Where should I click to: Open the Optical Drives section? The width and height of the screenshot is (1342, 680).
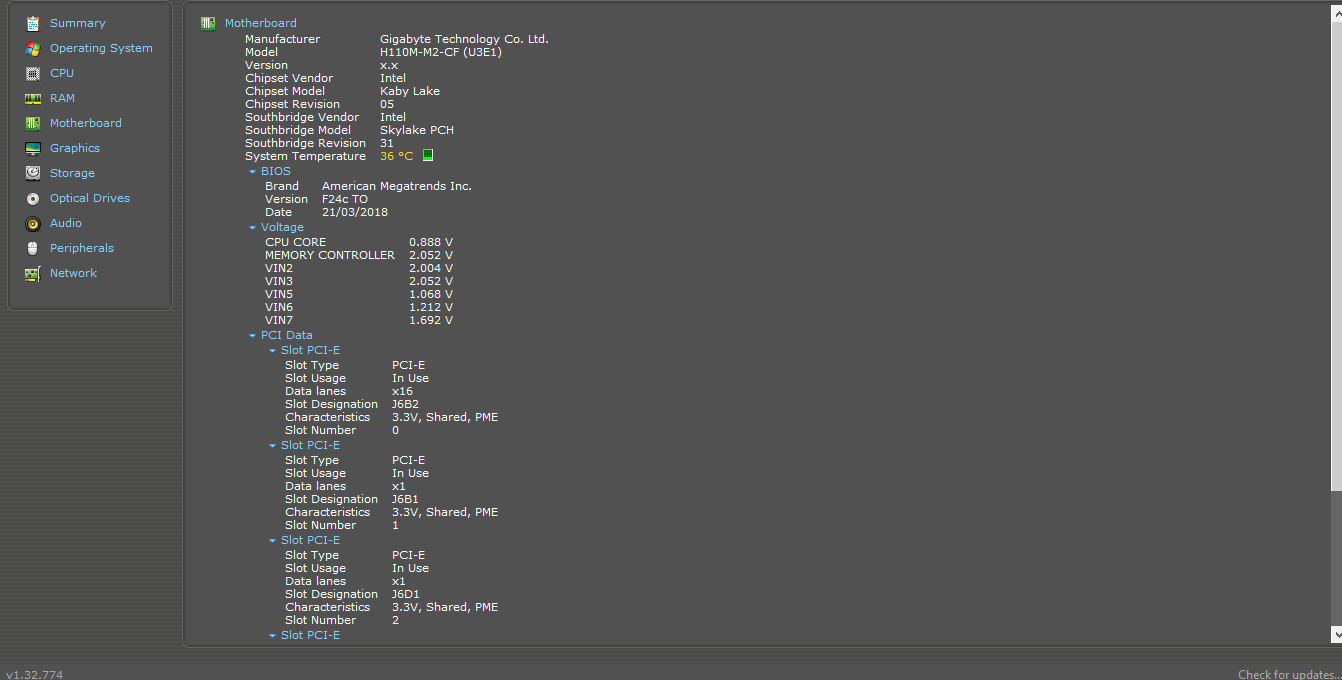pos(90,198)
